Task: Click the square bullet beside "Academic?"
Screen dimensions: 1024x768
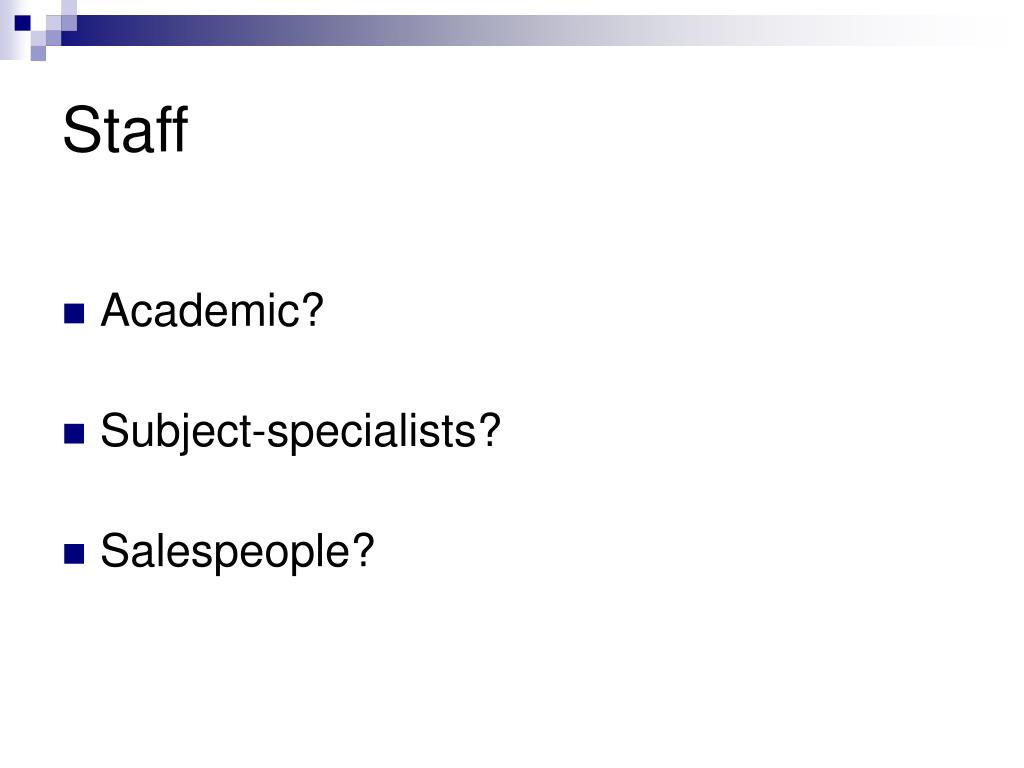Action: coord(74,313)
